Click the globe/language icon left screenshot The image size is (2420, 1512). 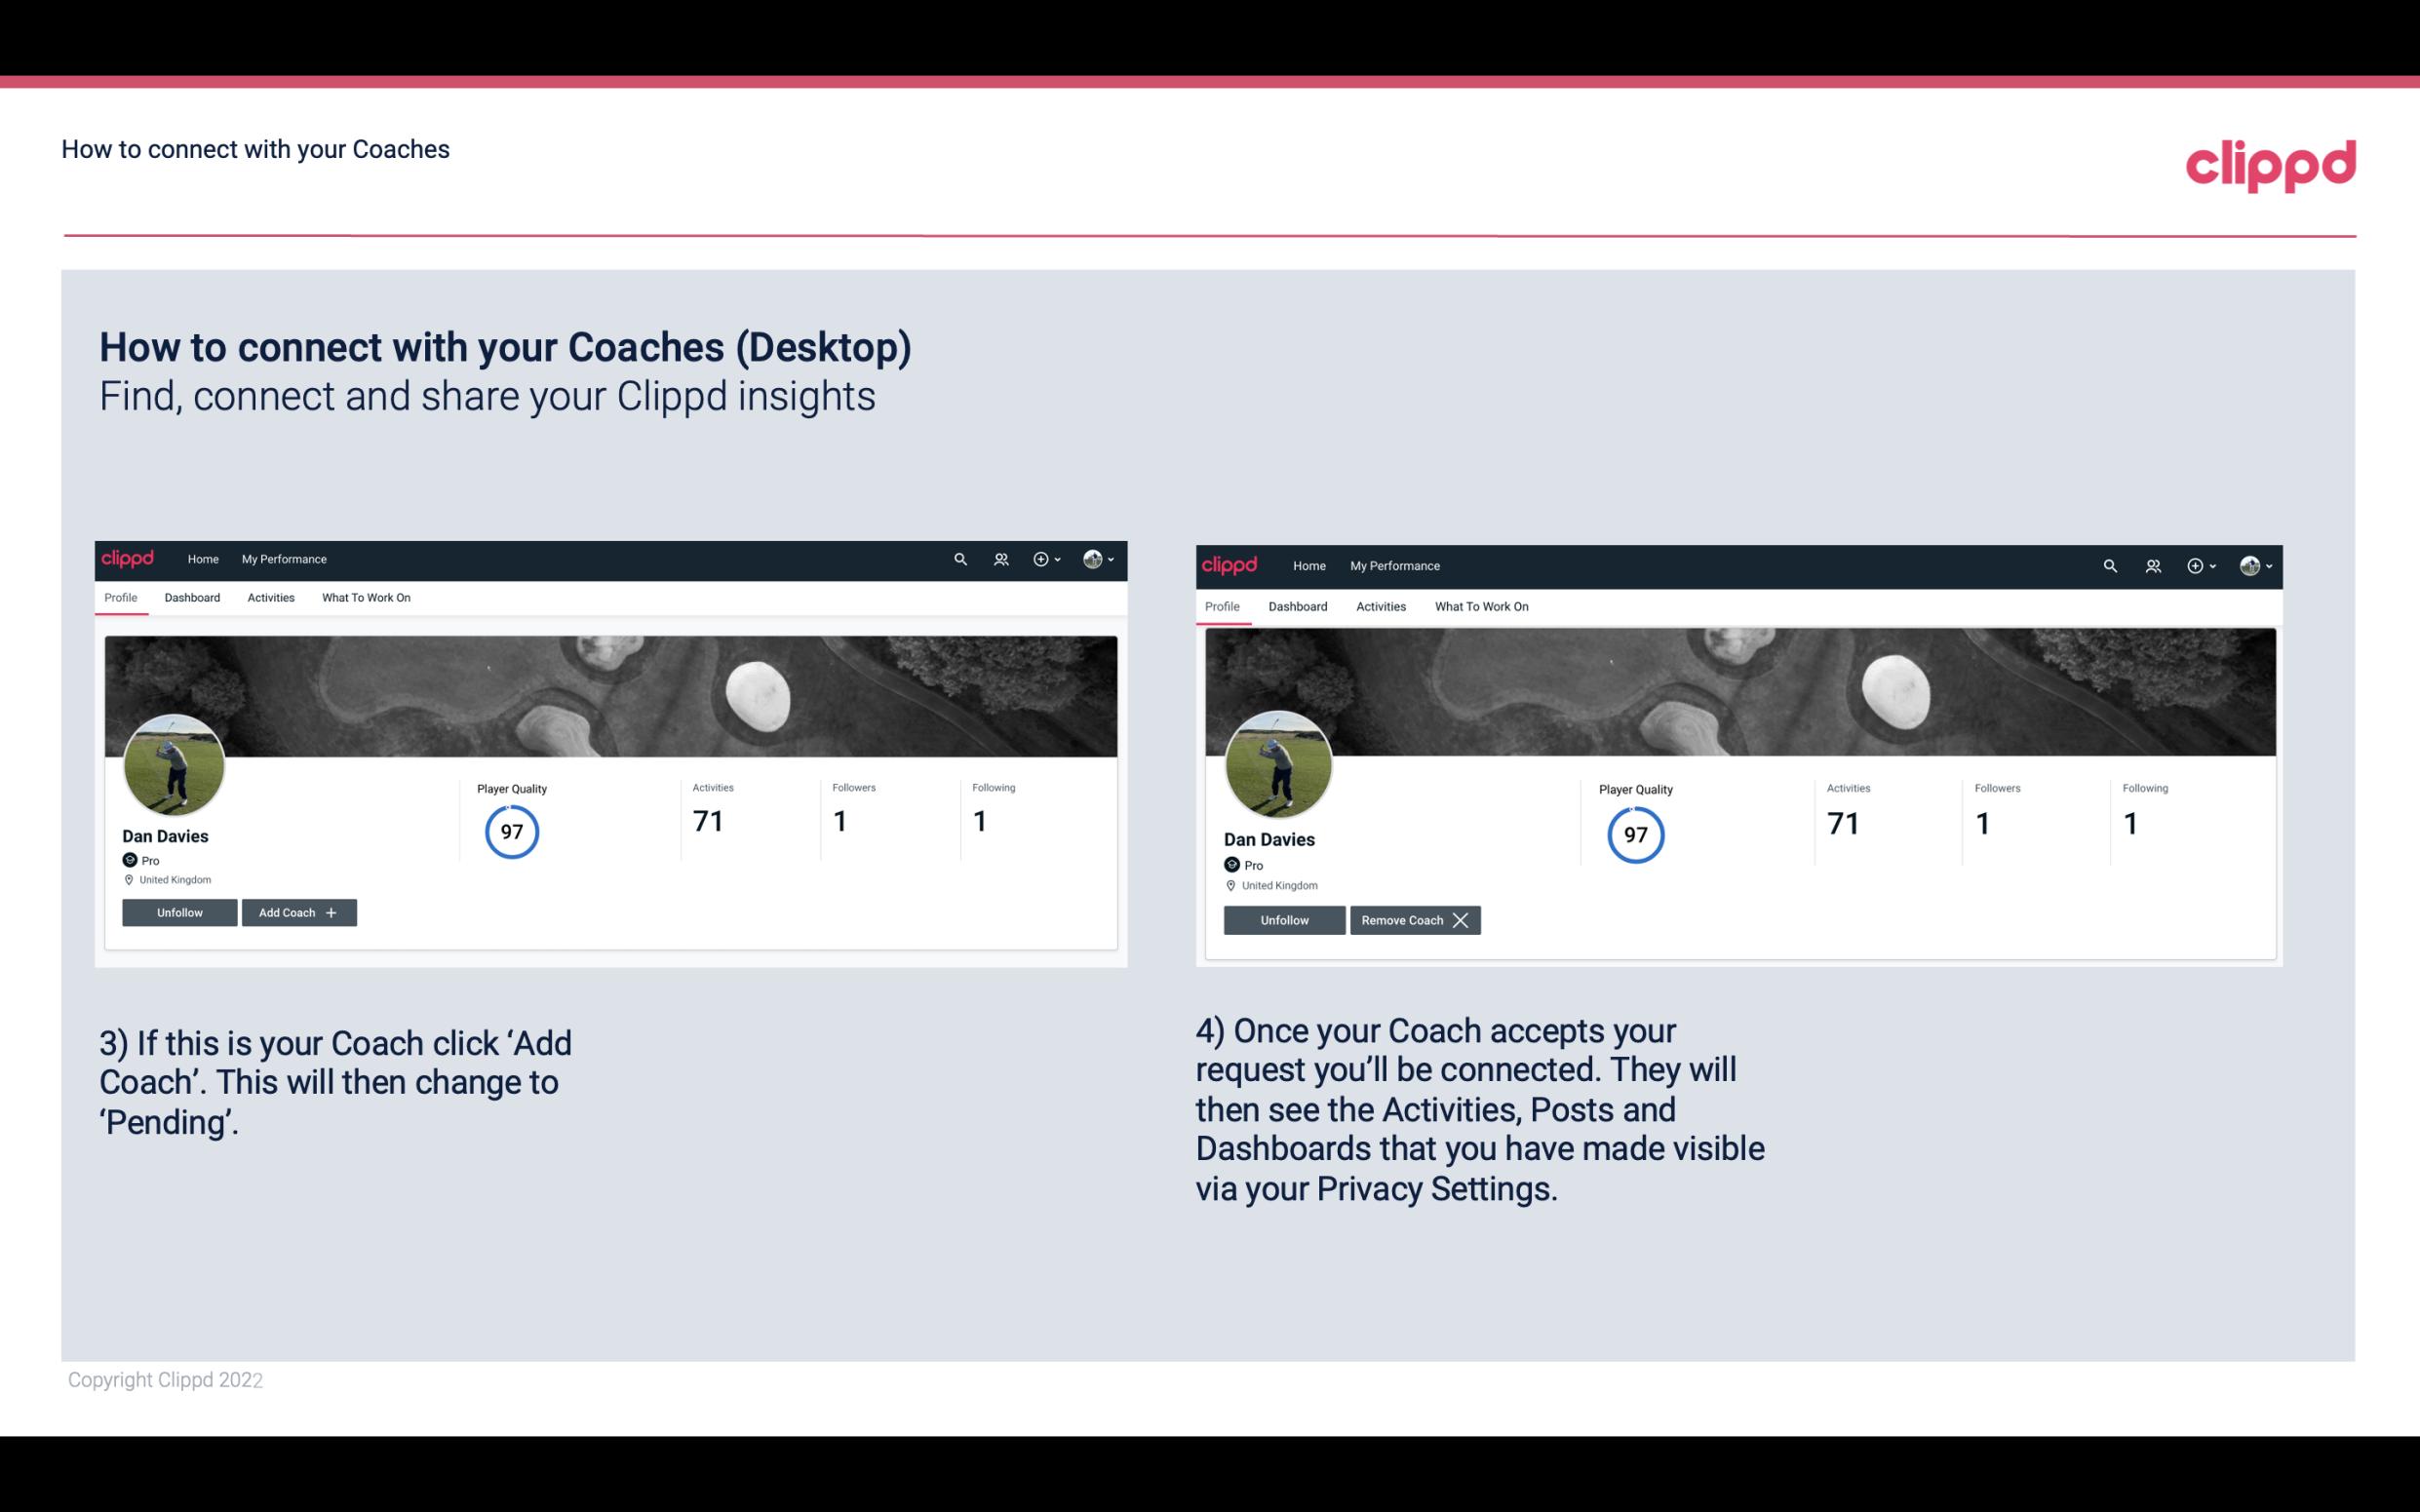point(1092,560)
